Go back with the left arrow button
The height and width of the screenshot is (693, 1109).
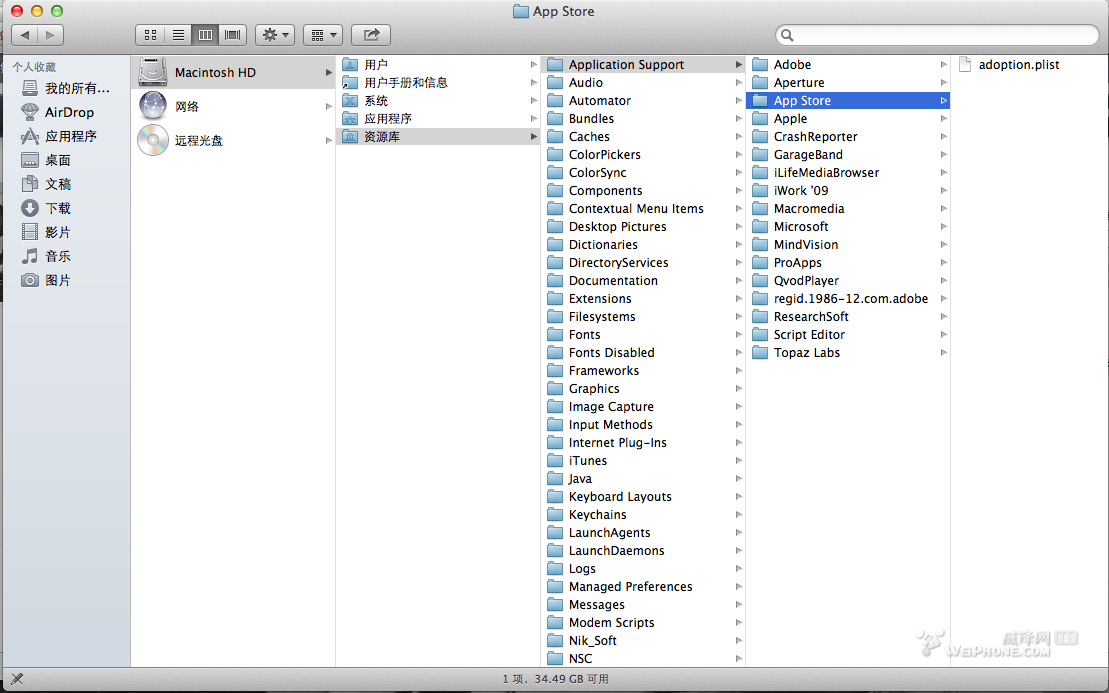[x=24, y=35]
